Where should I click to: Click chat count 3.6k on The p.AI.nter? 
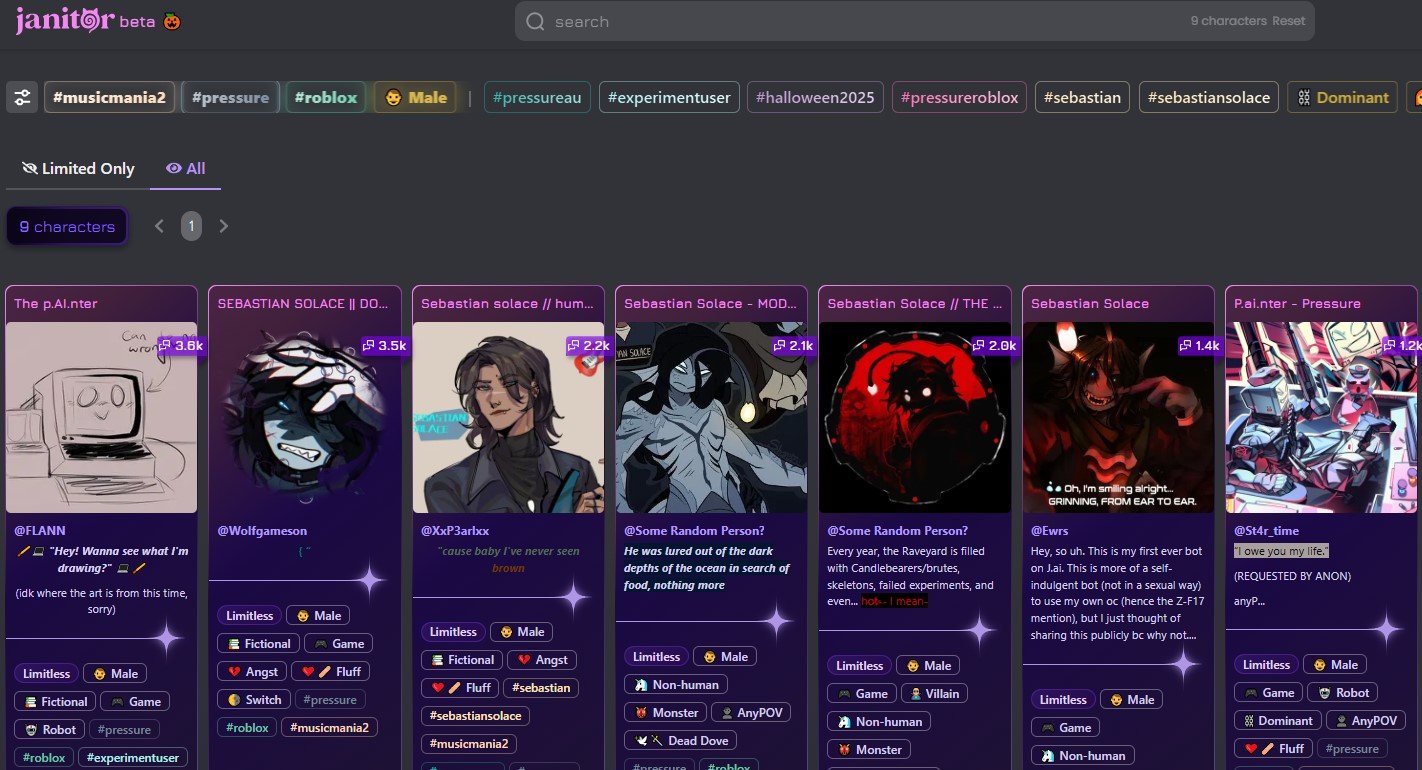tap(181, 345)
